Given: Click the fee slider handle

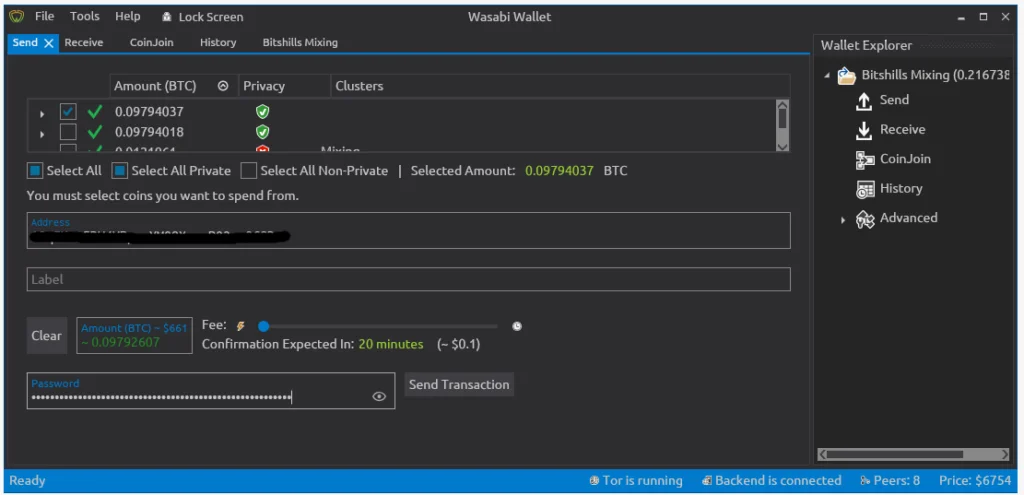Looking at the screenshot, I should 263,326.
